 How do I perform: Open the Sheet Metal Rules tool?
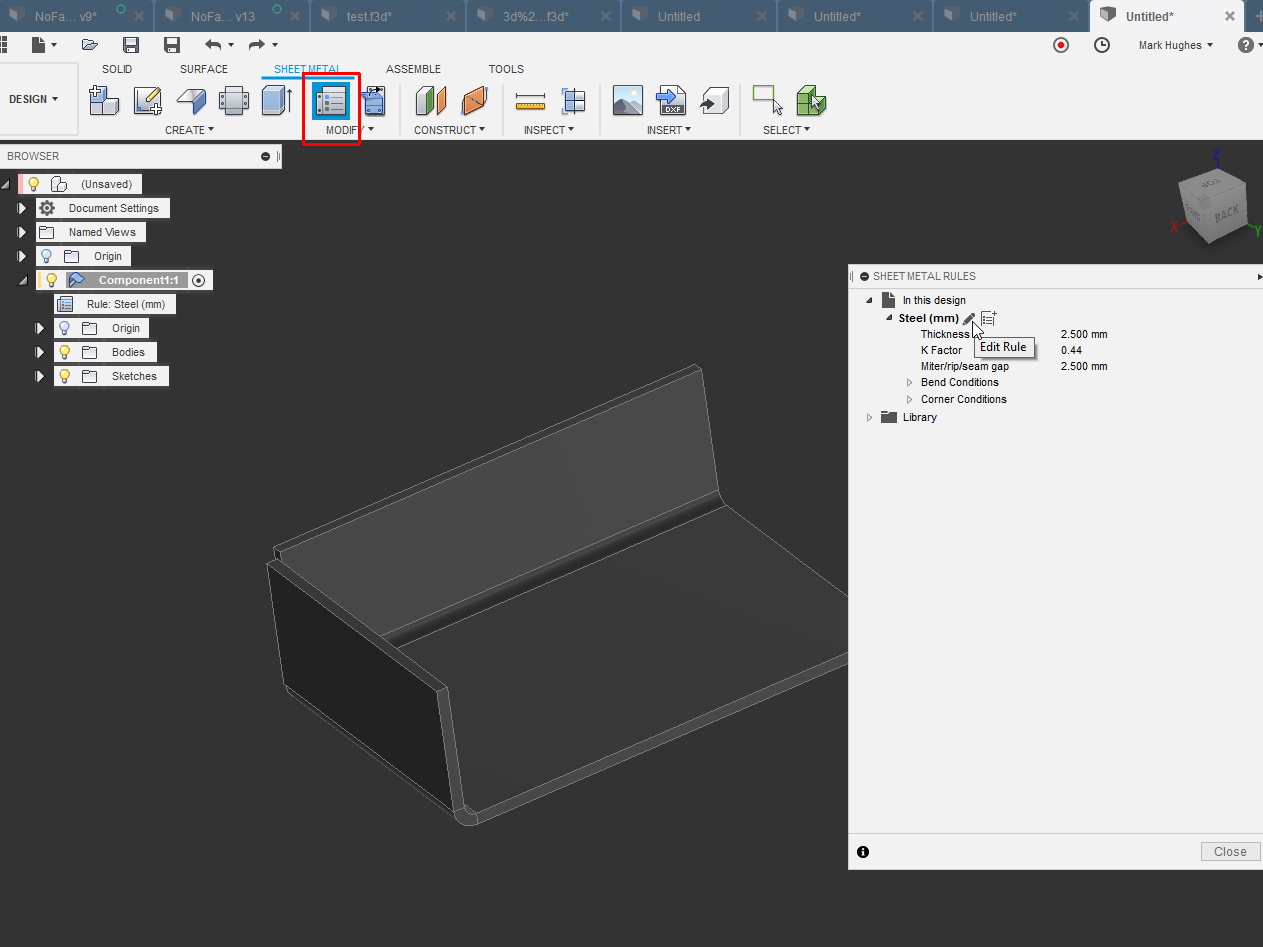330,101
